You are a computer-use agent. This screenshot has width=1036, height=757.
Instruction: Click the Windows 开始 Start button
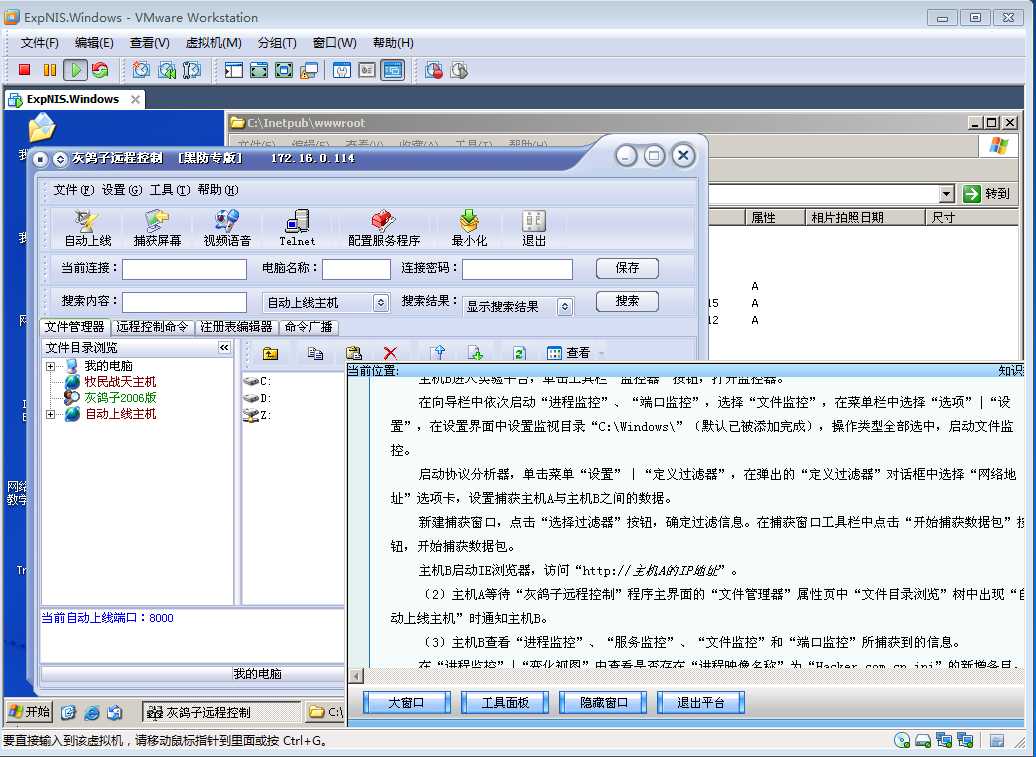tap(28, 711)
